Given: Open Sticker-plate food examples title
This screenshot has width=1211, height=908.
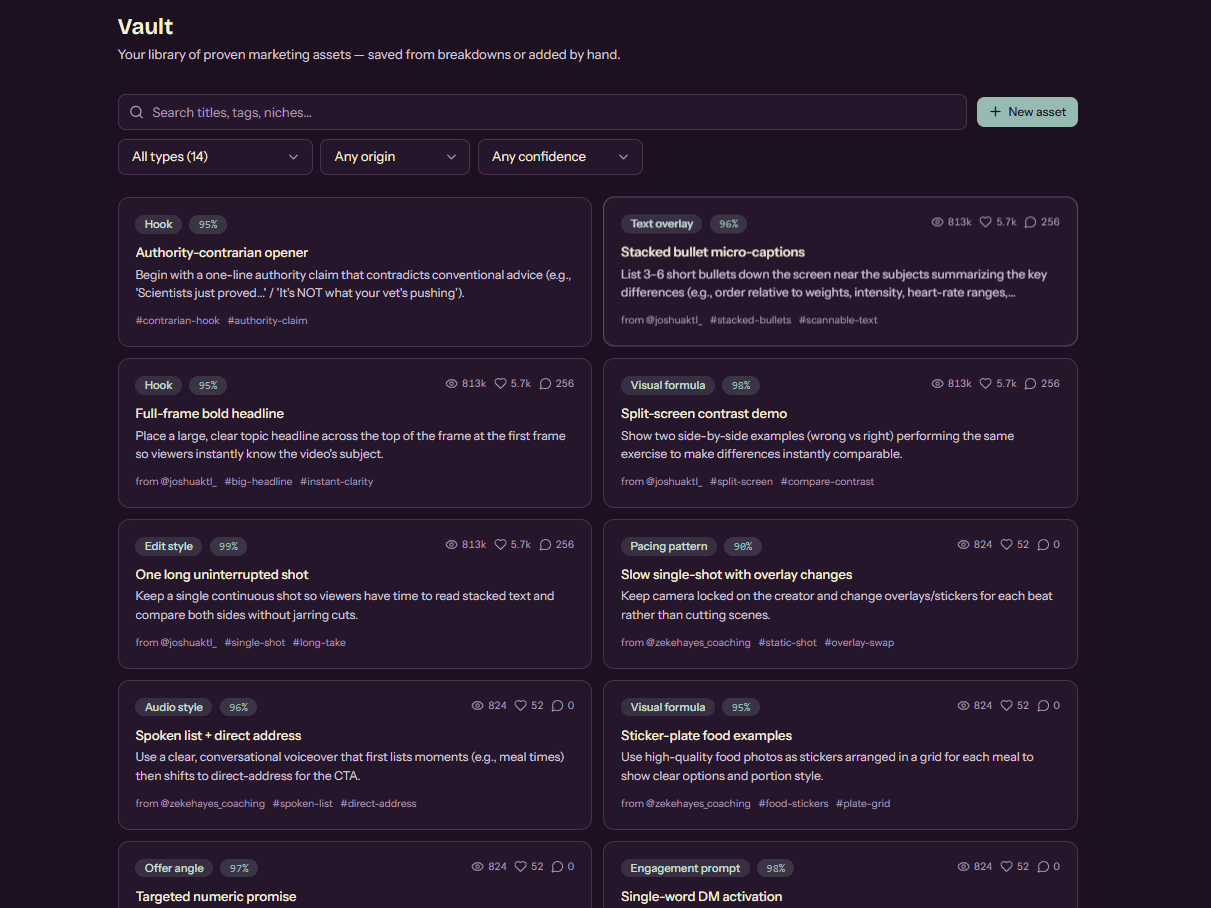Looking at the screenshot, I should [x=707, y=735].
